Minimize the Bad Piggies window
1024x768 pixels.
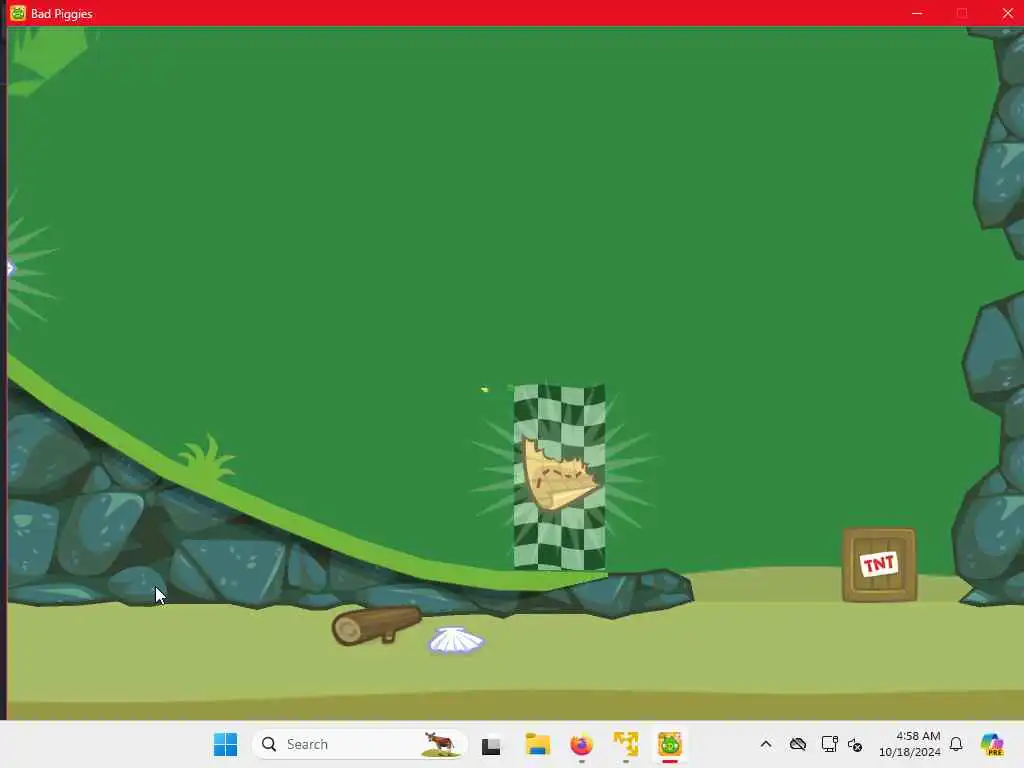coord(917,13)
